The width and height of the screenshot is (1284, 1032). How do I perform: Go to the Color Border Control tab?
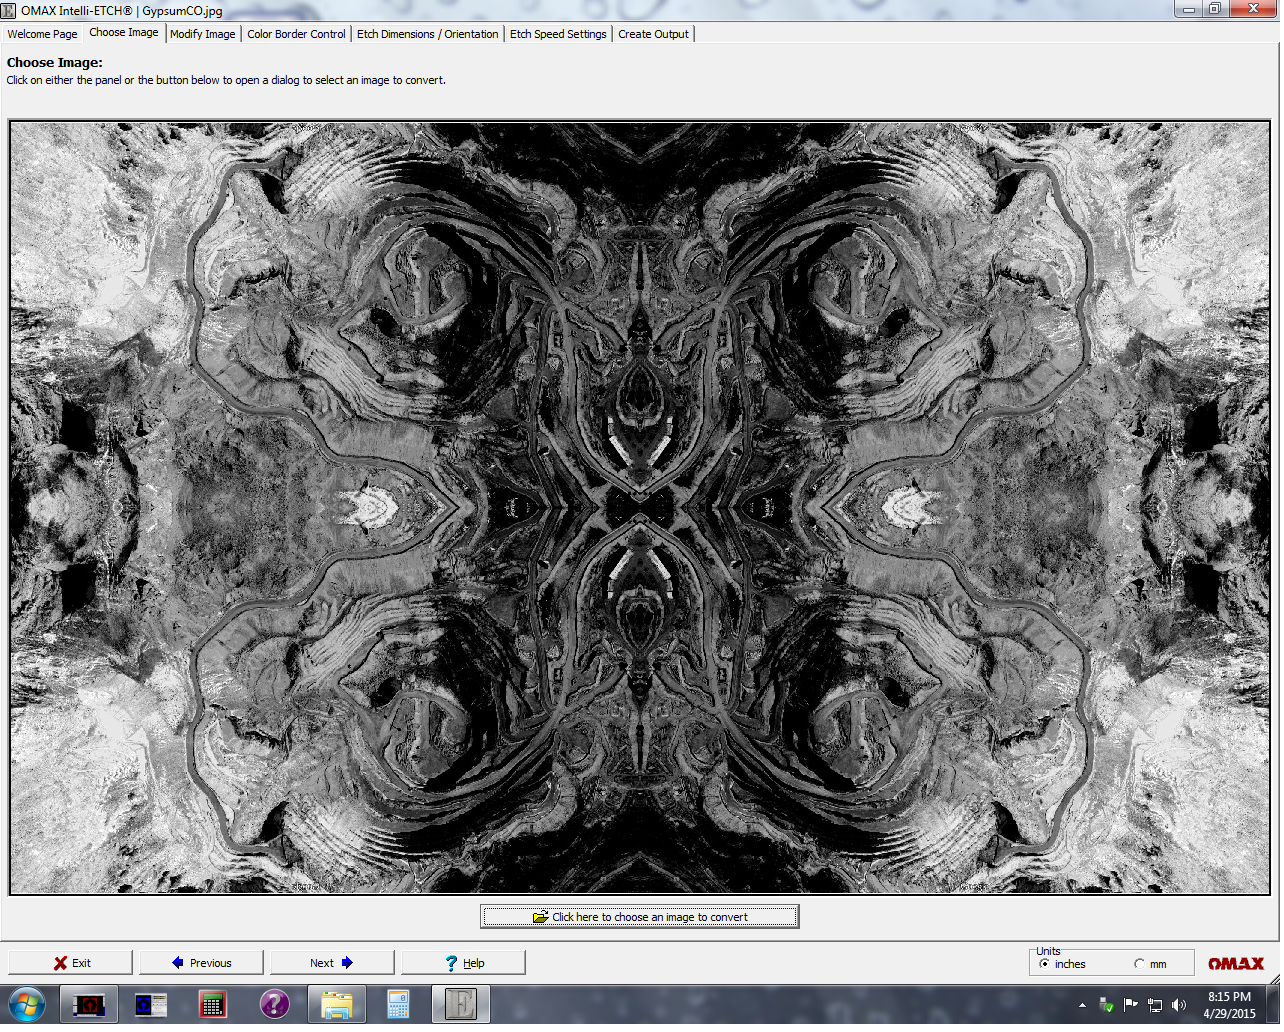pyautogui.click(x=297, y=34)
